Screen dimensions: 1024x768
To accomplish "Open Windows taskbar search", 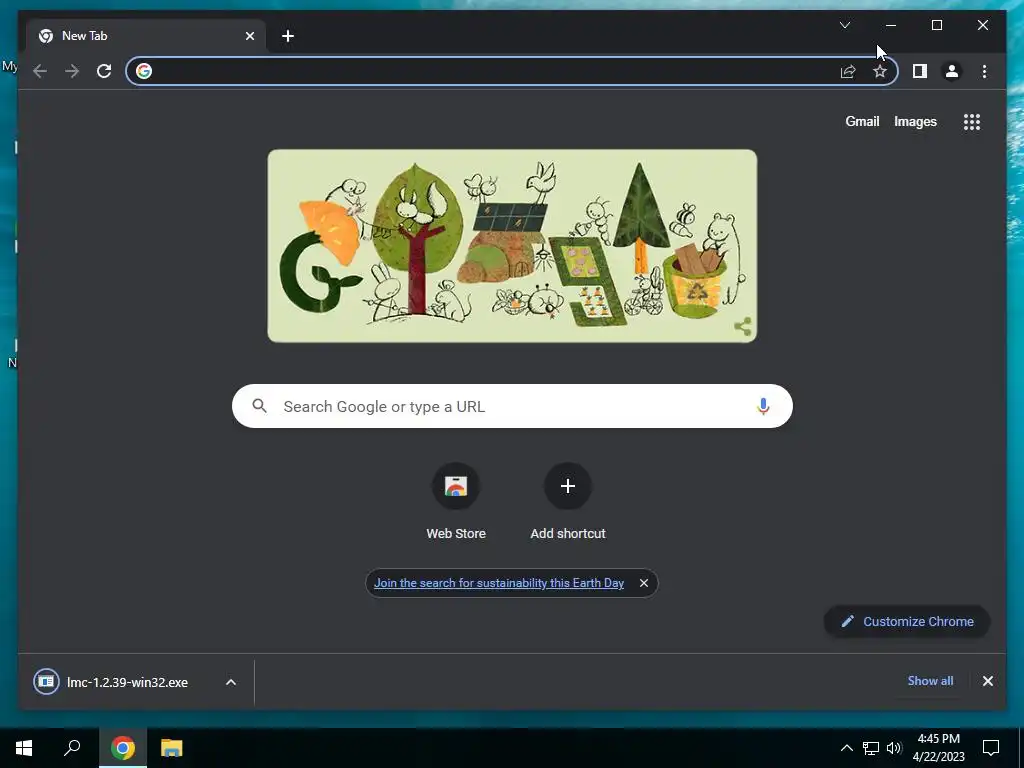I will pos(72,748).
